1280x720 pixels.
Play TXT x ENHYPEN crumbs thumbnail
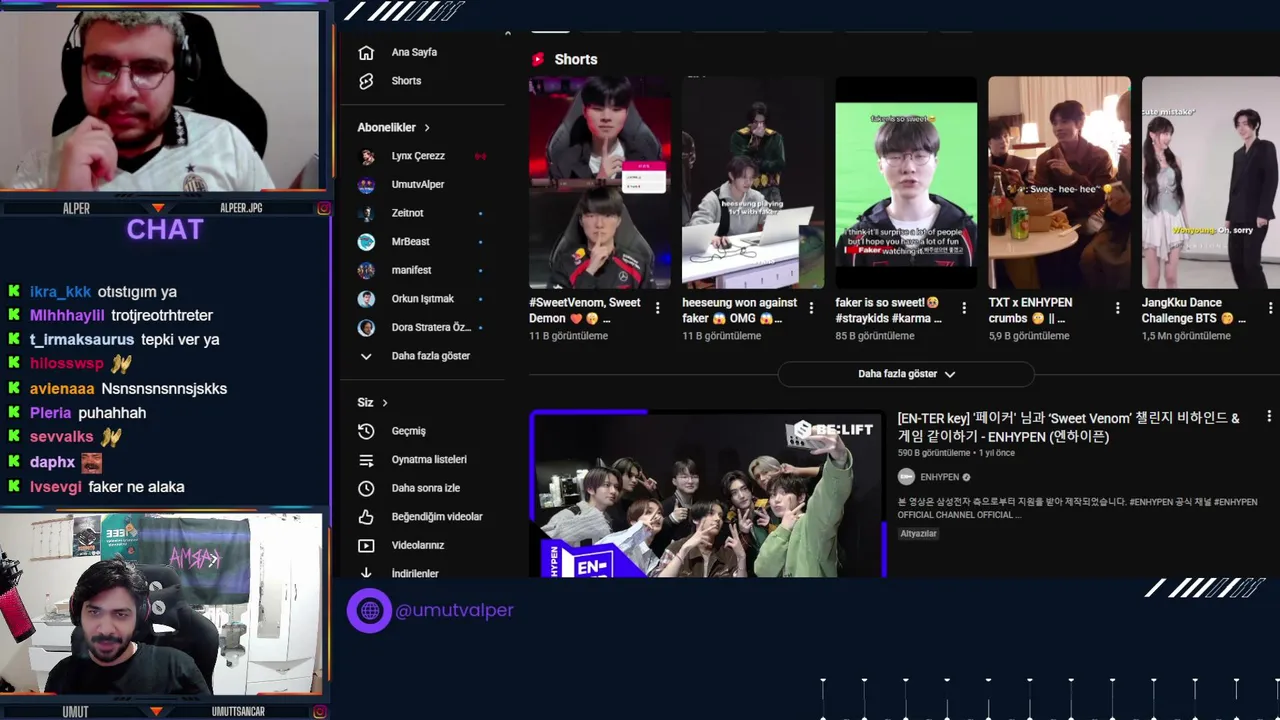pos(1059,183)
